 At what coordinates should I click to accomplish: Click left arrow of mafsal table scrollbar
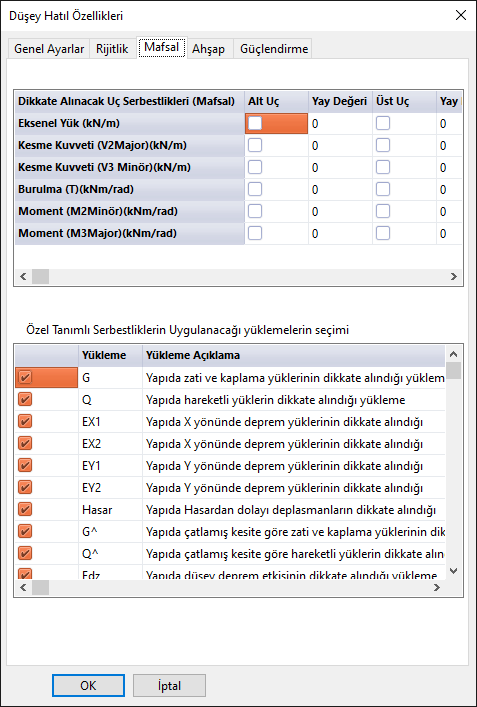pos(23,276)
